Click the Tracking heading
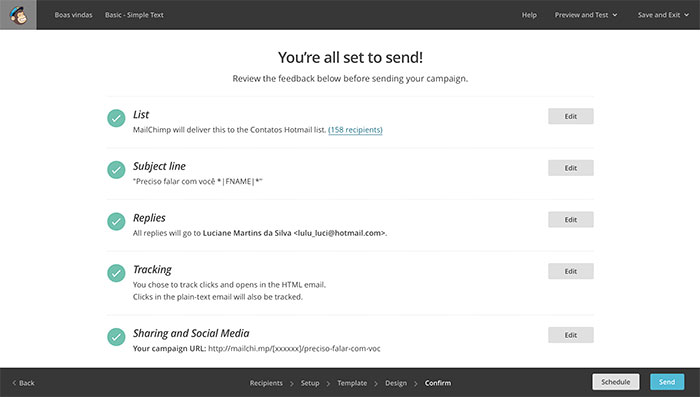The height and width of the screenshot is (397, 700). click(x=152, y=270)
